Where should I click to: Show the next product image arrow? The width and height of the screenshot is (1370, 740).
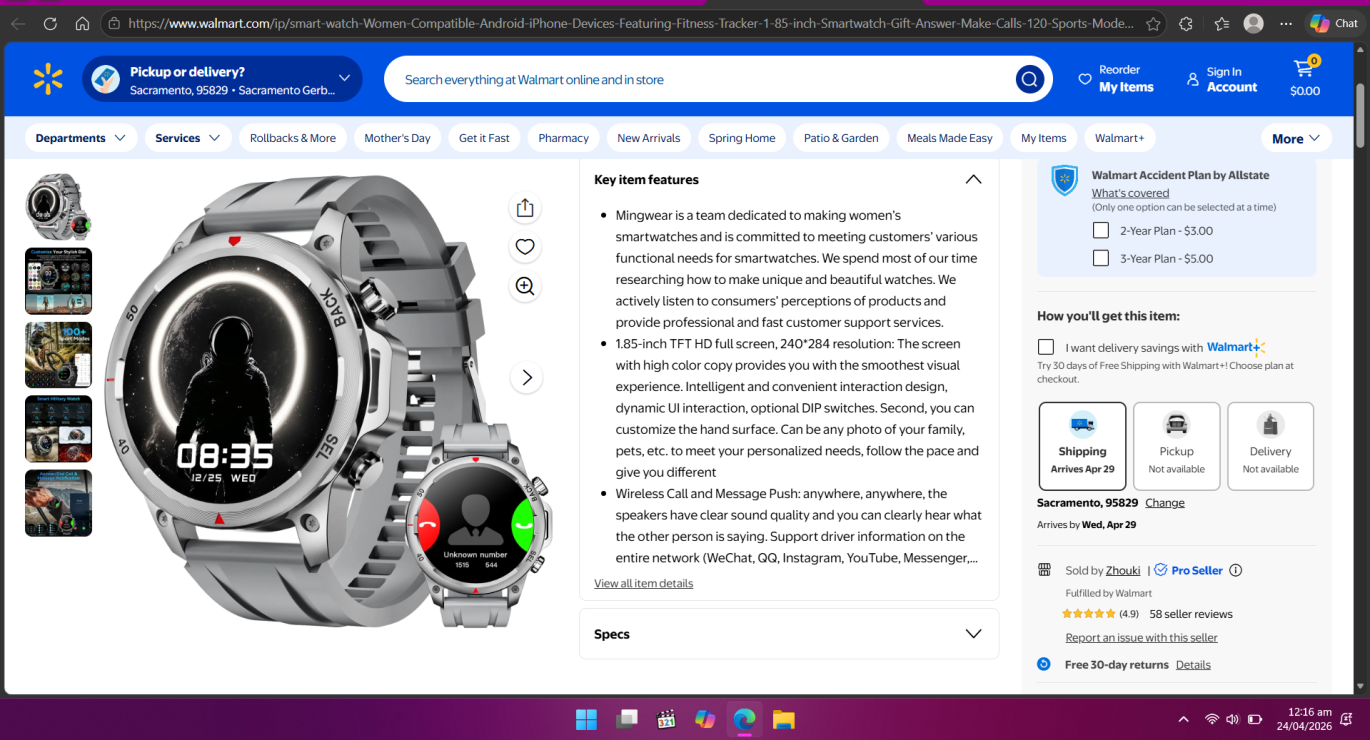(x=526, y=378)
